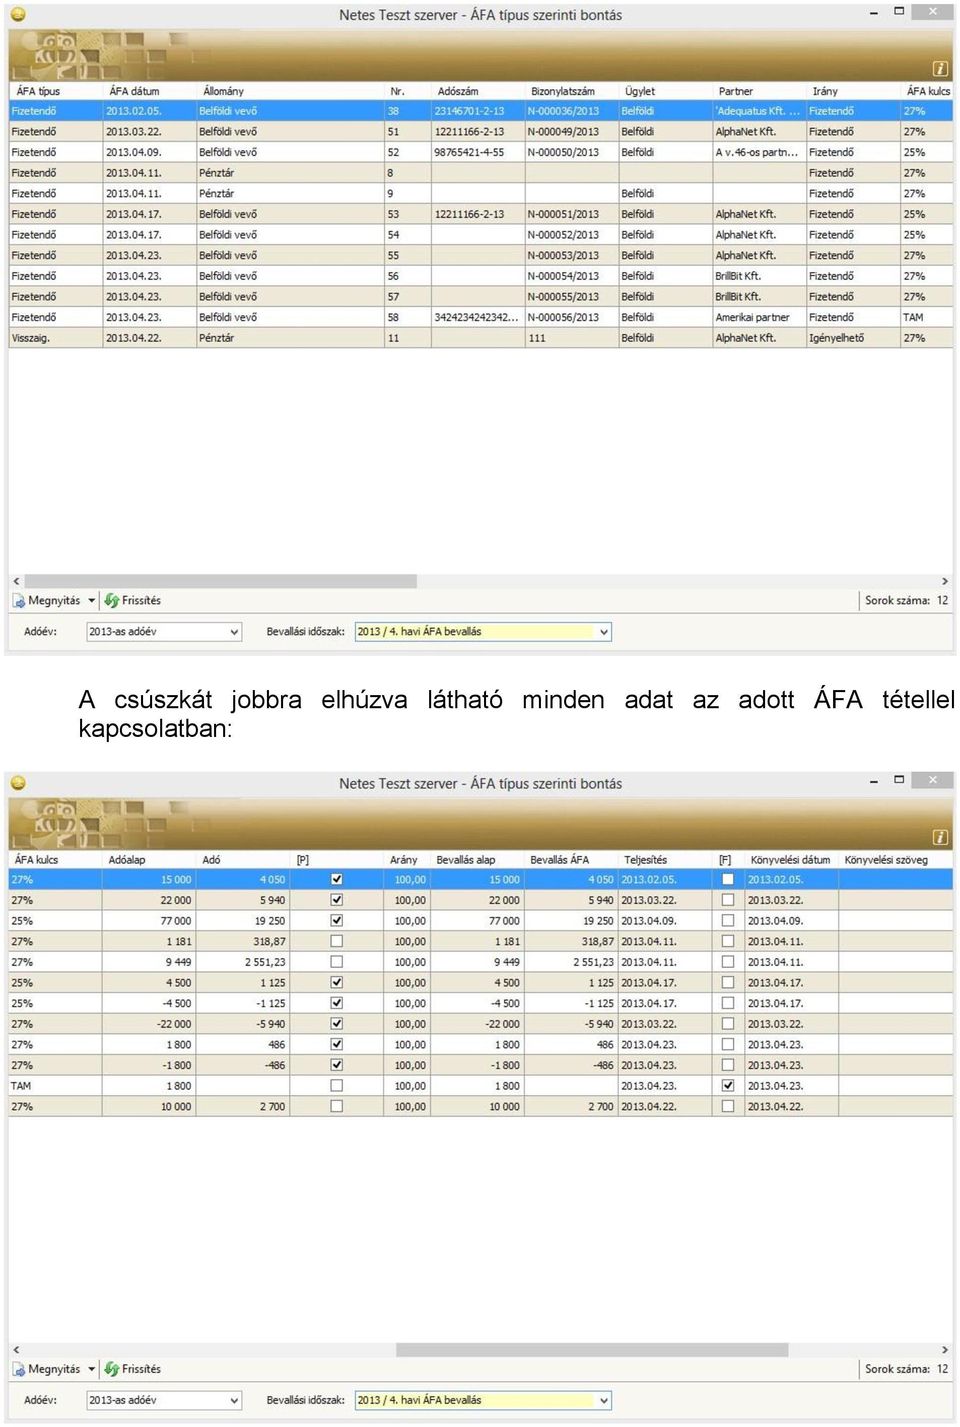This screenshot has width=960, height=1427.
Task: Click the N-000055/2013 BrillBit row cell
Action: 571,297
